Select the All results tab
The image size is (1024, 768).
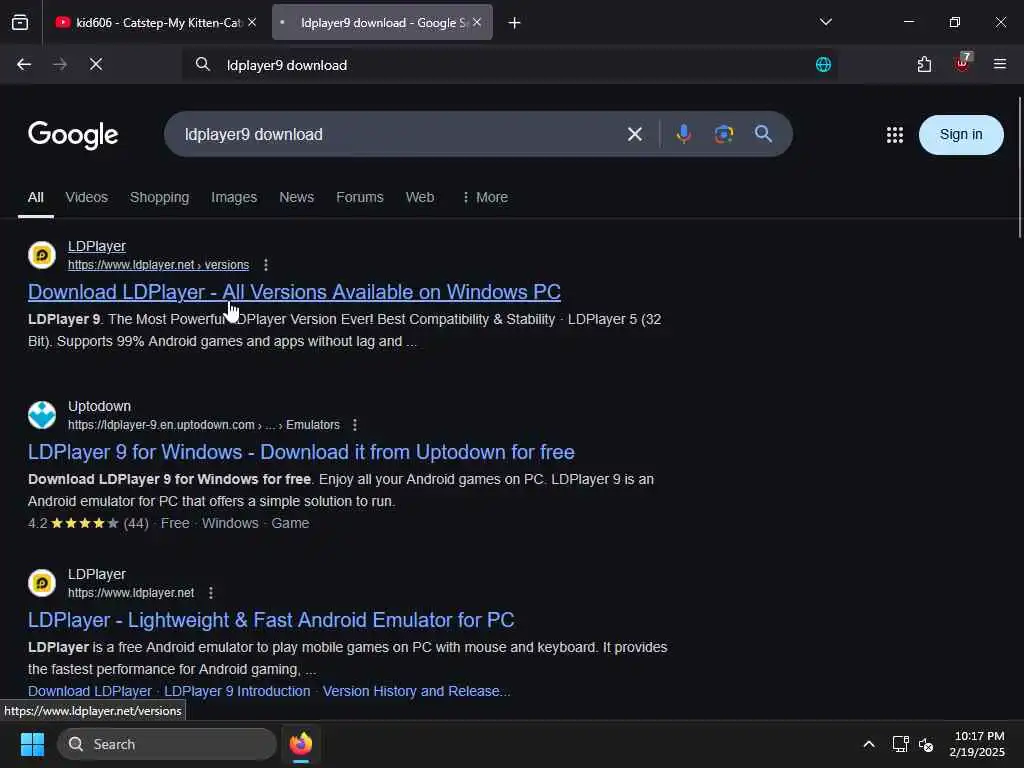pos(35,197)
